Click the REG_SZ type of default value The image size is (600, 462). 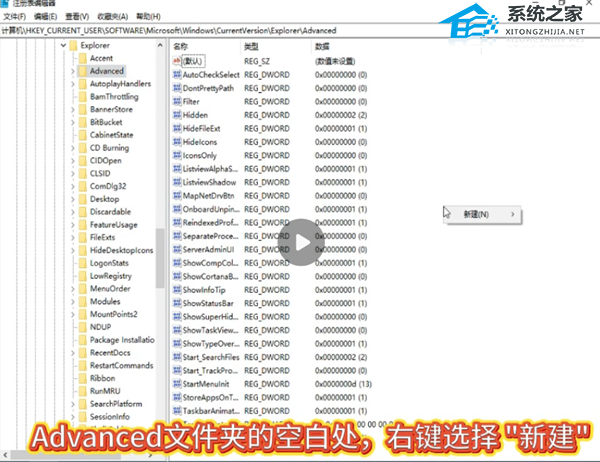click(x=257, y=61)
